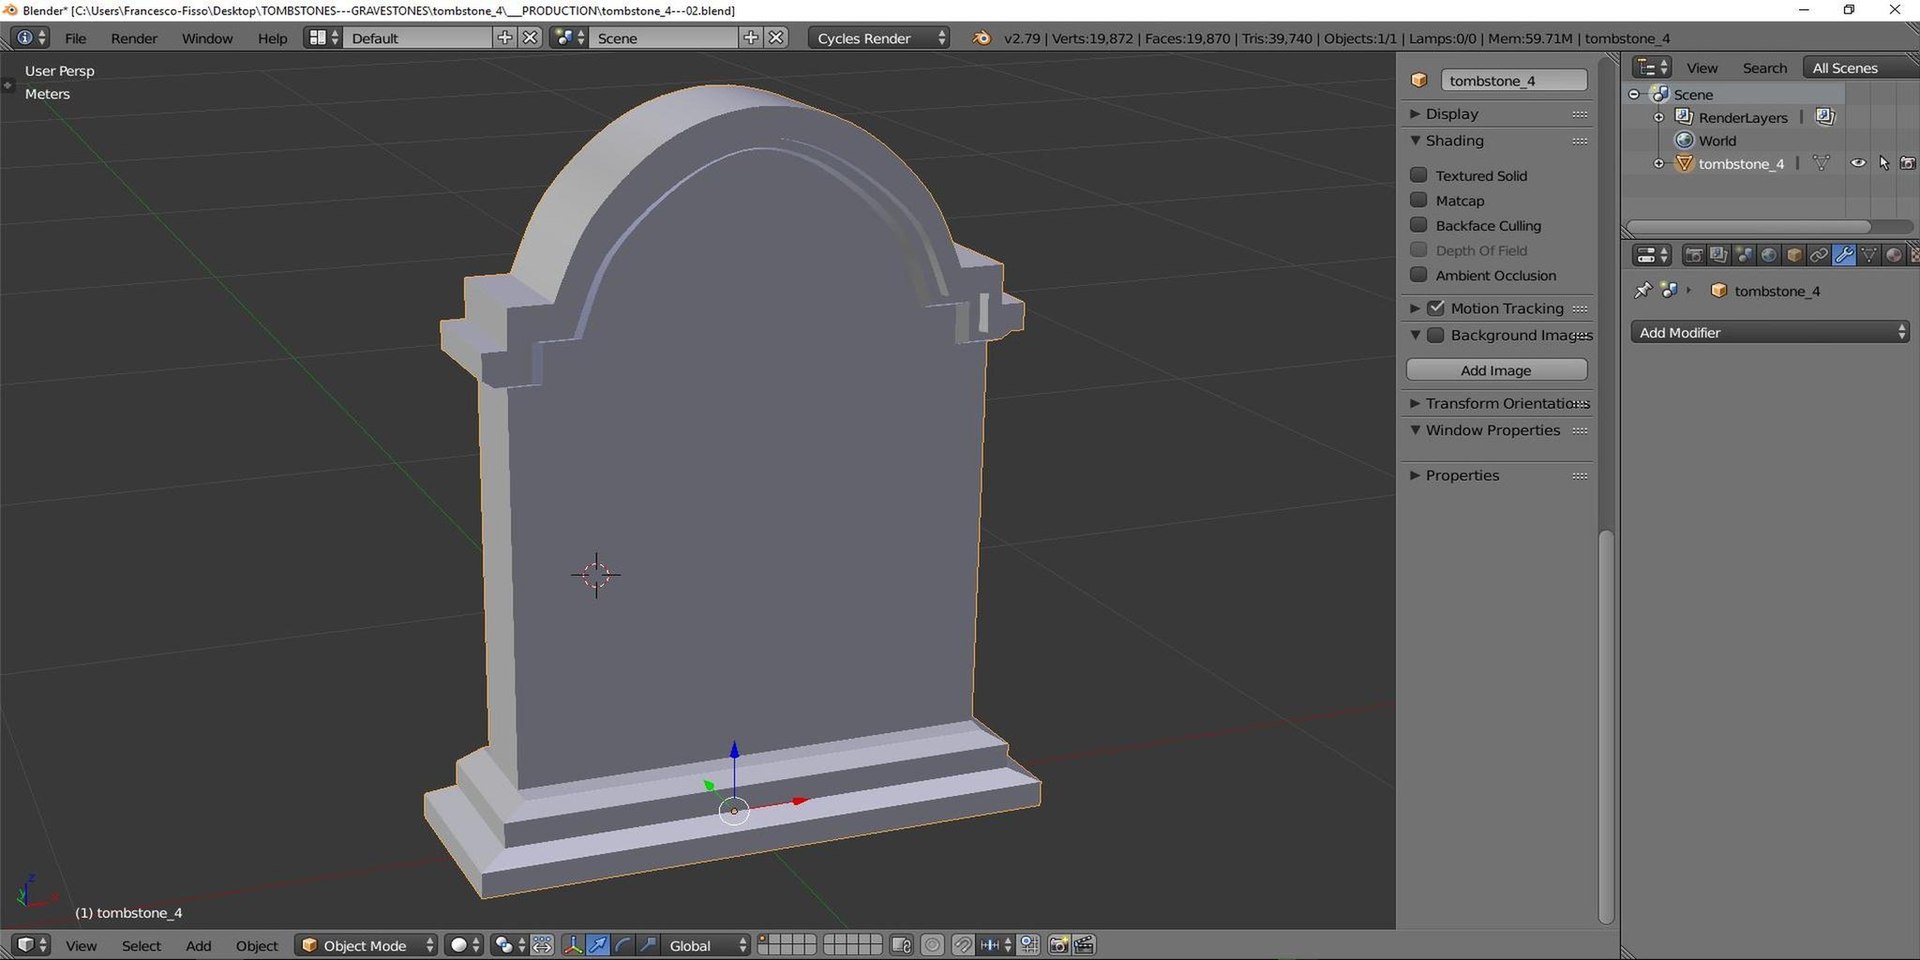Screen dimensions: 1920x960
Task: Enable Backface Culling checkbox
Action: (1418, 225)
